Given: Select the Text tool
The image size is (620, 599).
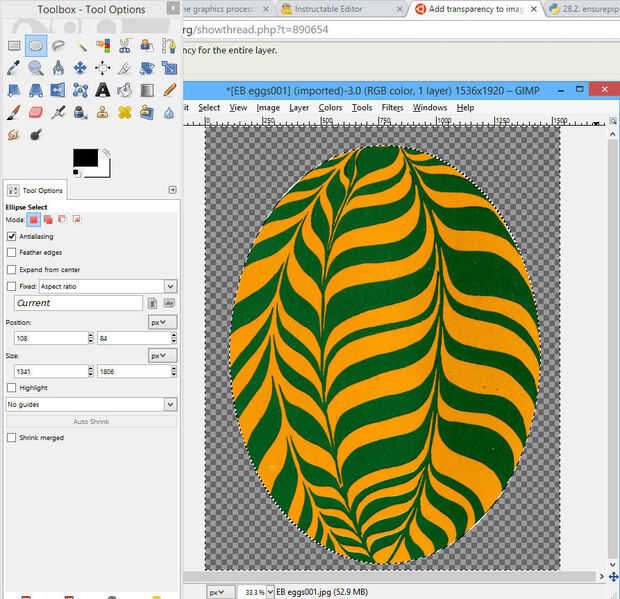Looking at the screenshot, I should [102, 90].
